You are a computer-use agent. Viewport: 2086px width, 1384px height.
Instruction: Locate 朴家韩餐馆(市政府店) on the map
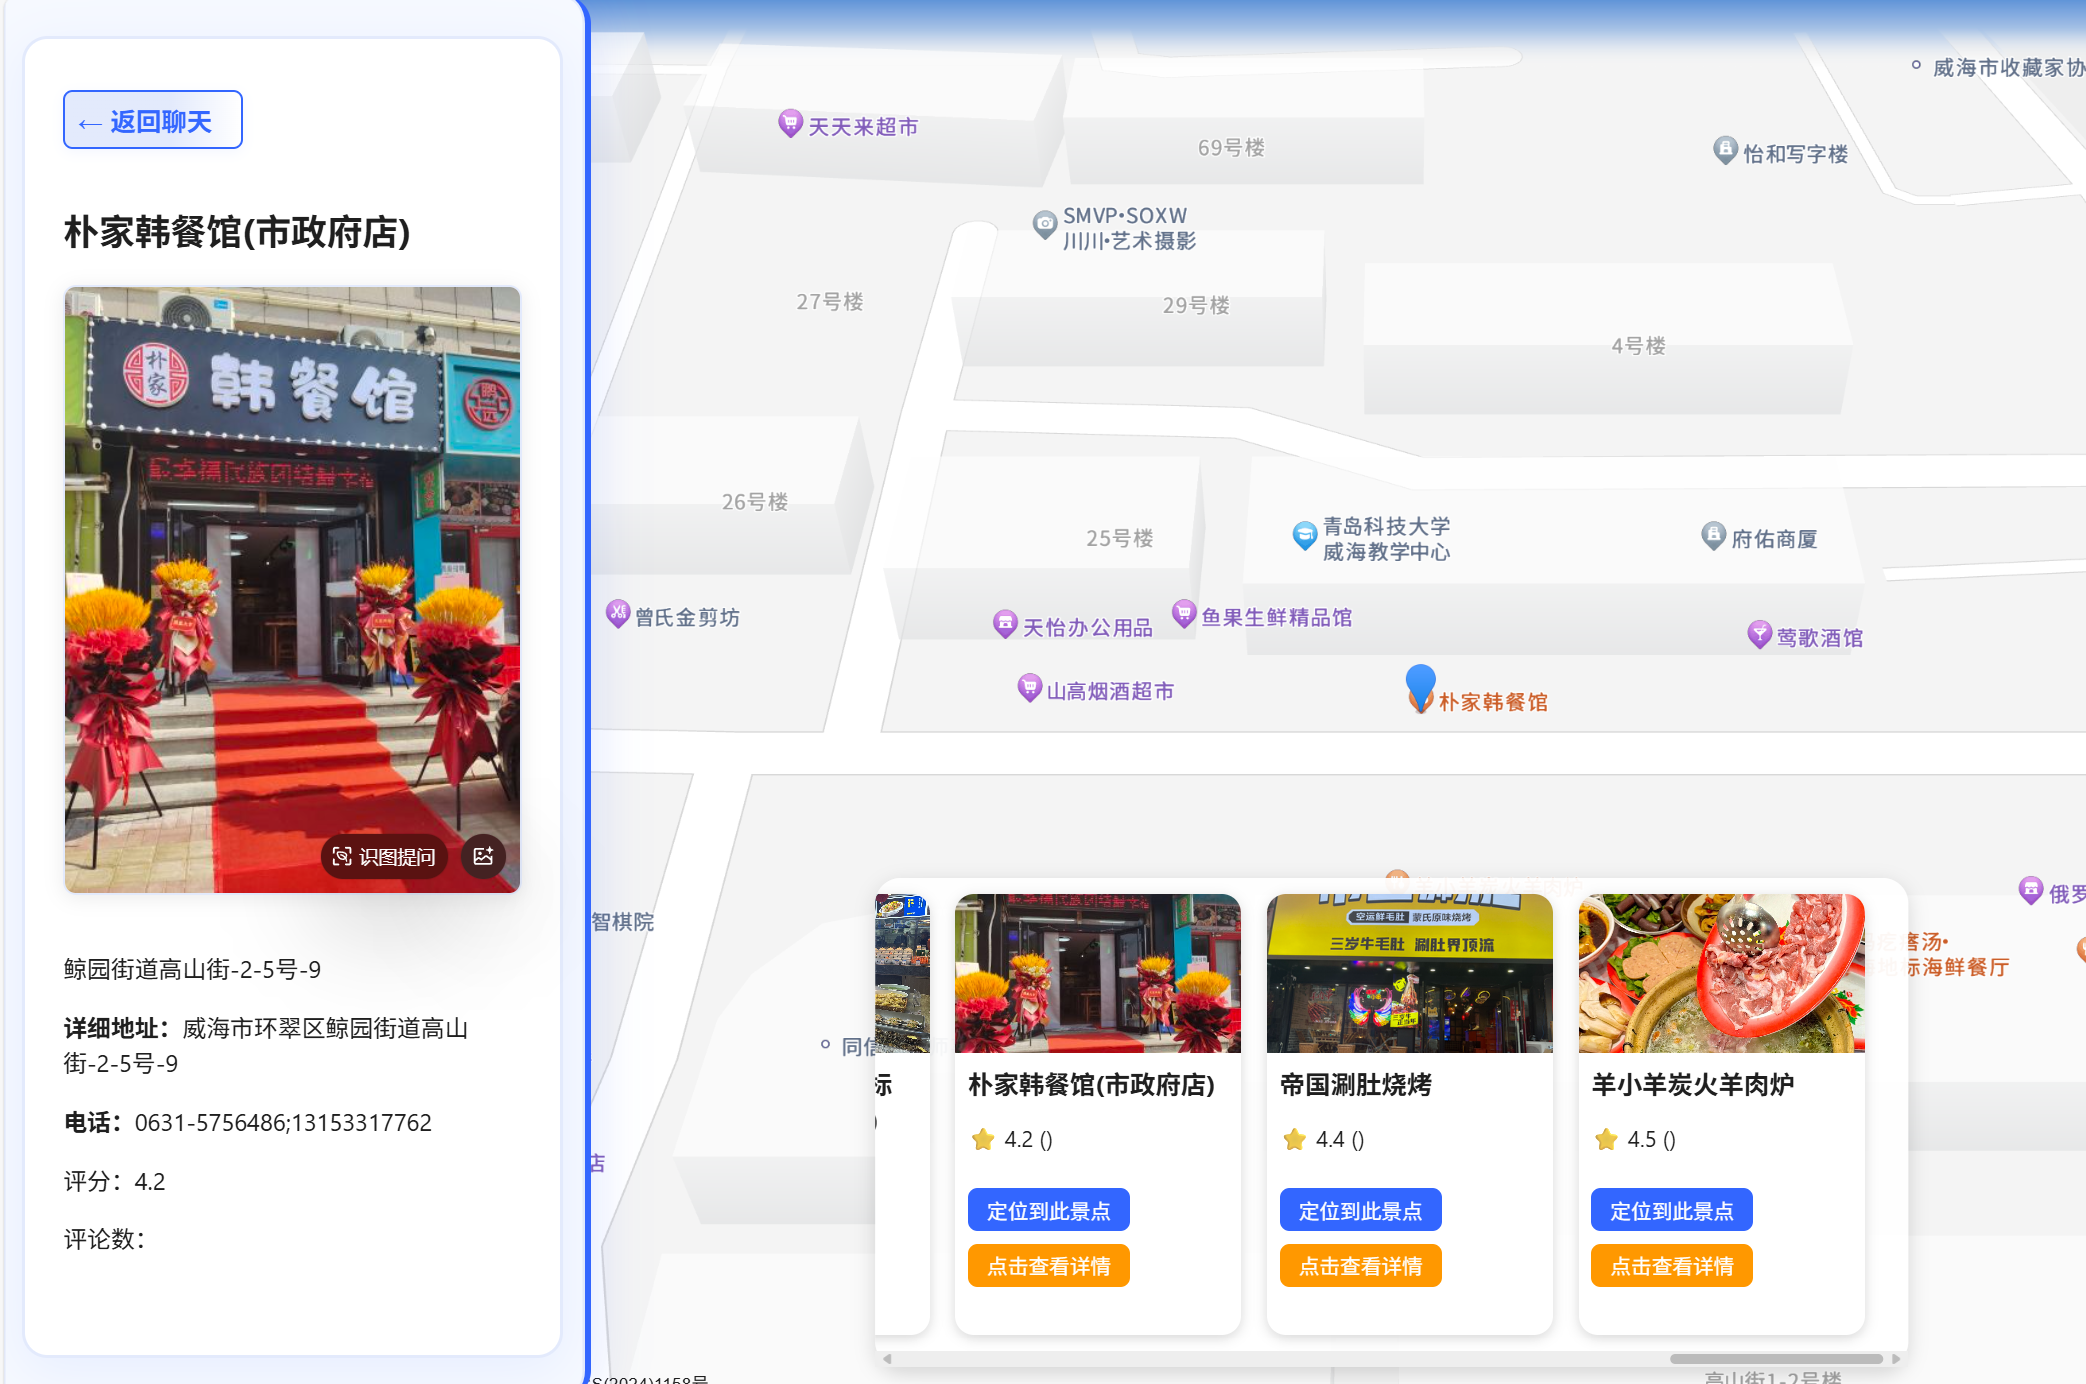click(x=1048, y=1210)
